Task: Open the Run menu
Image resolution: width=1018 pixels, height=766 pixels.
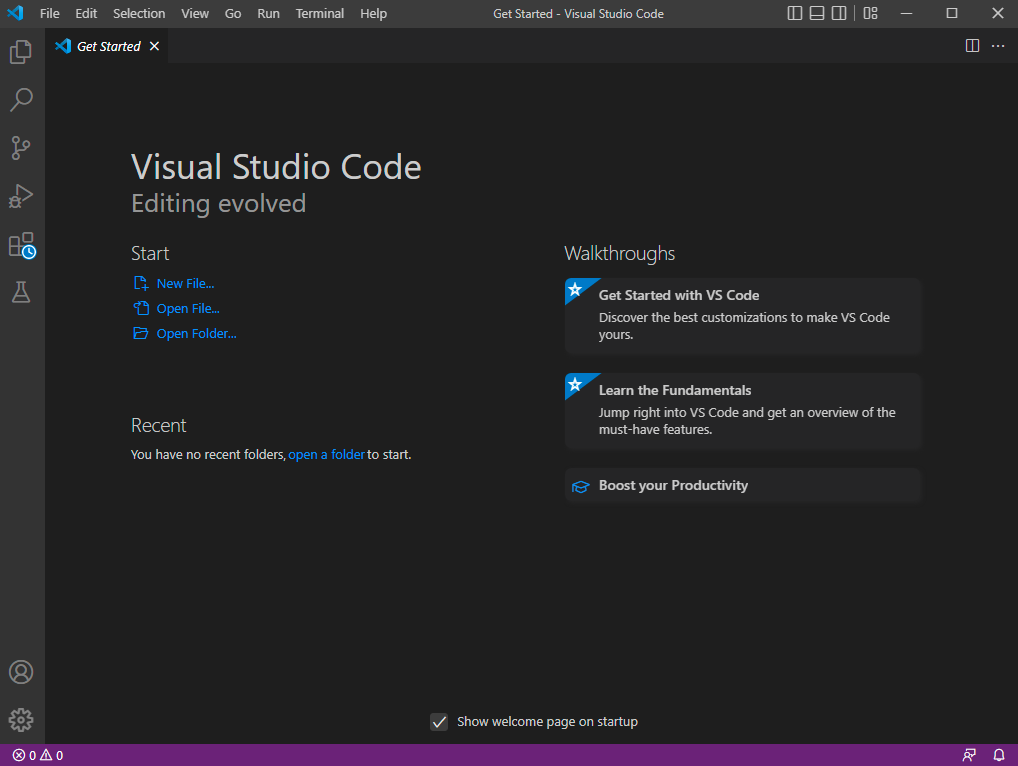Action: 268,14
